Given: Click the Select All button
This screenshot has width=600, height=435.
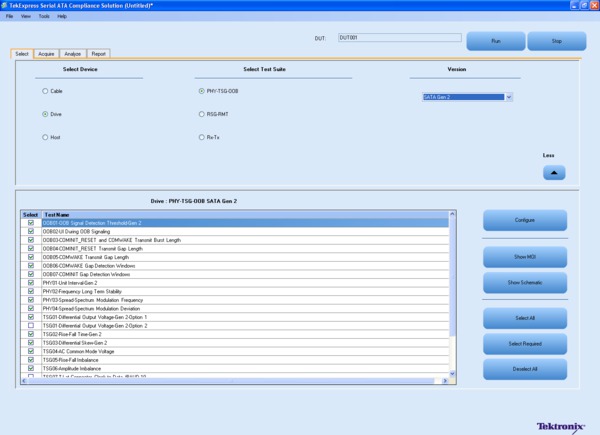Looking at the screenshot, I should (x=525, y=318).
